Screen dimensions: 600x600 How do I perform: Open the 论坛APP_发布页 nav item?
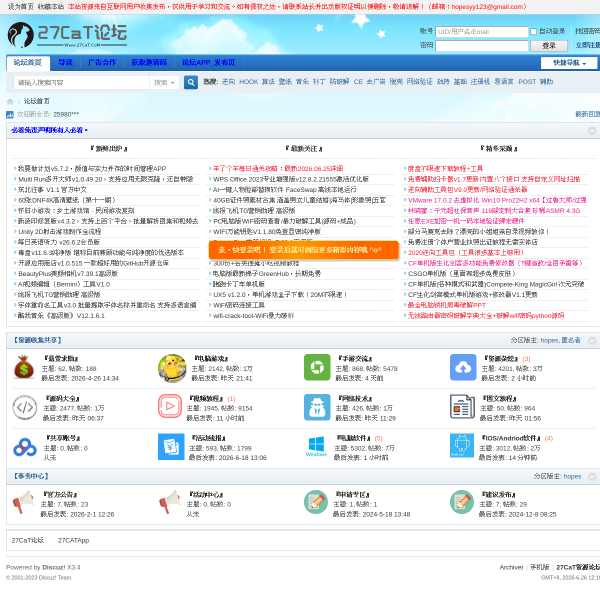(209, 62)
